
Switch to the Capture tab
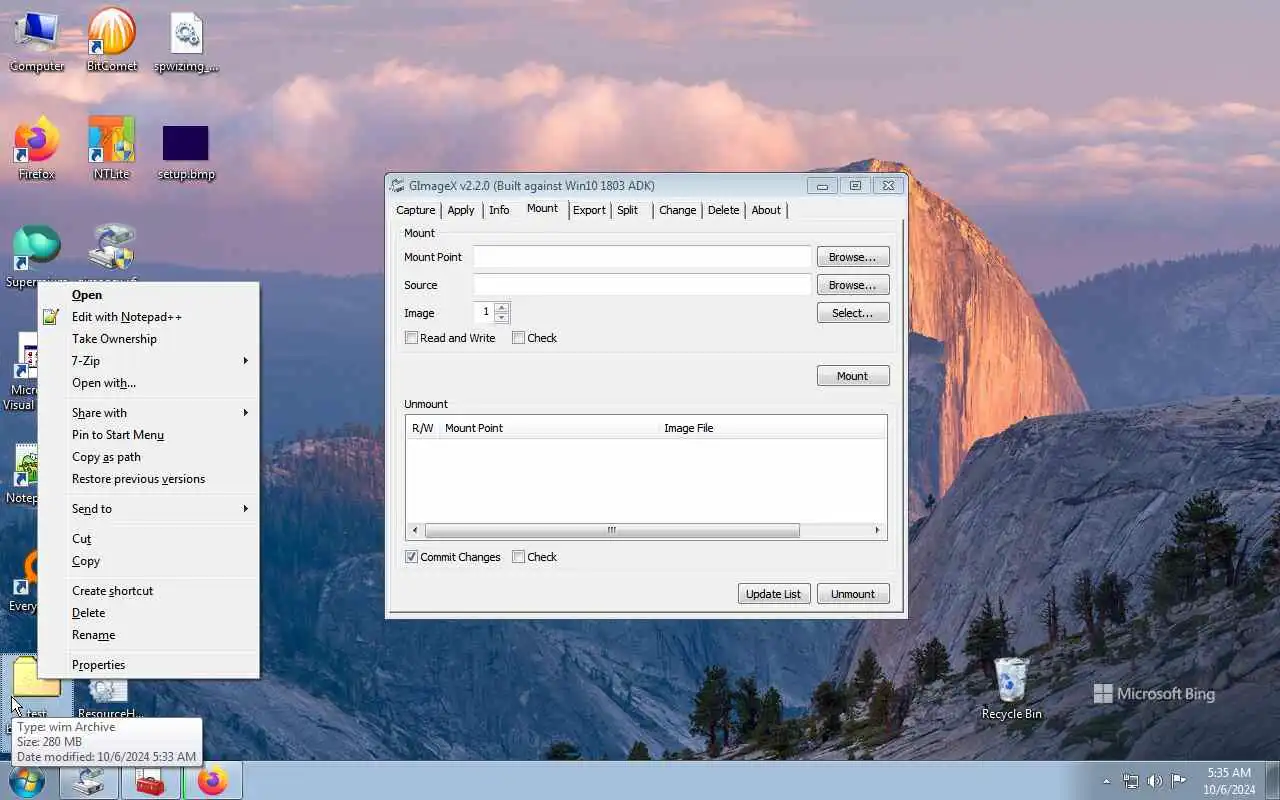coord(415,210)
